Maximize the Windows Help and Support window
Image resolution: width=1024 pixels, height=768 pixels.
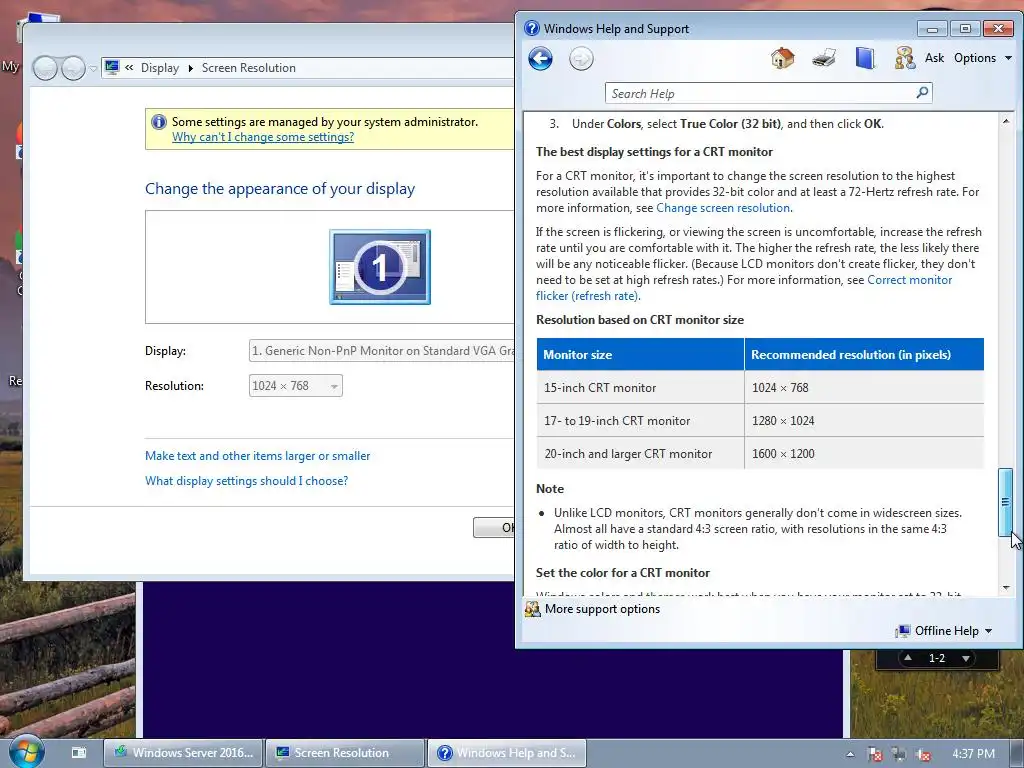pyautogui.click(x=965, y=29)
